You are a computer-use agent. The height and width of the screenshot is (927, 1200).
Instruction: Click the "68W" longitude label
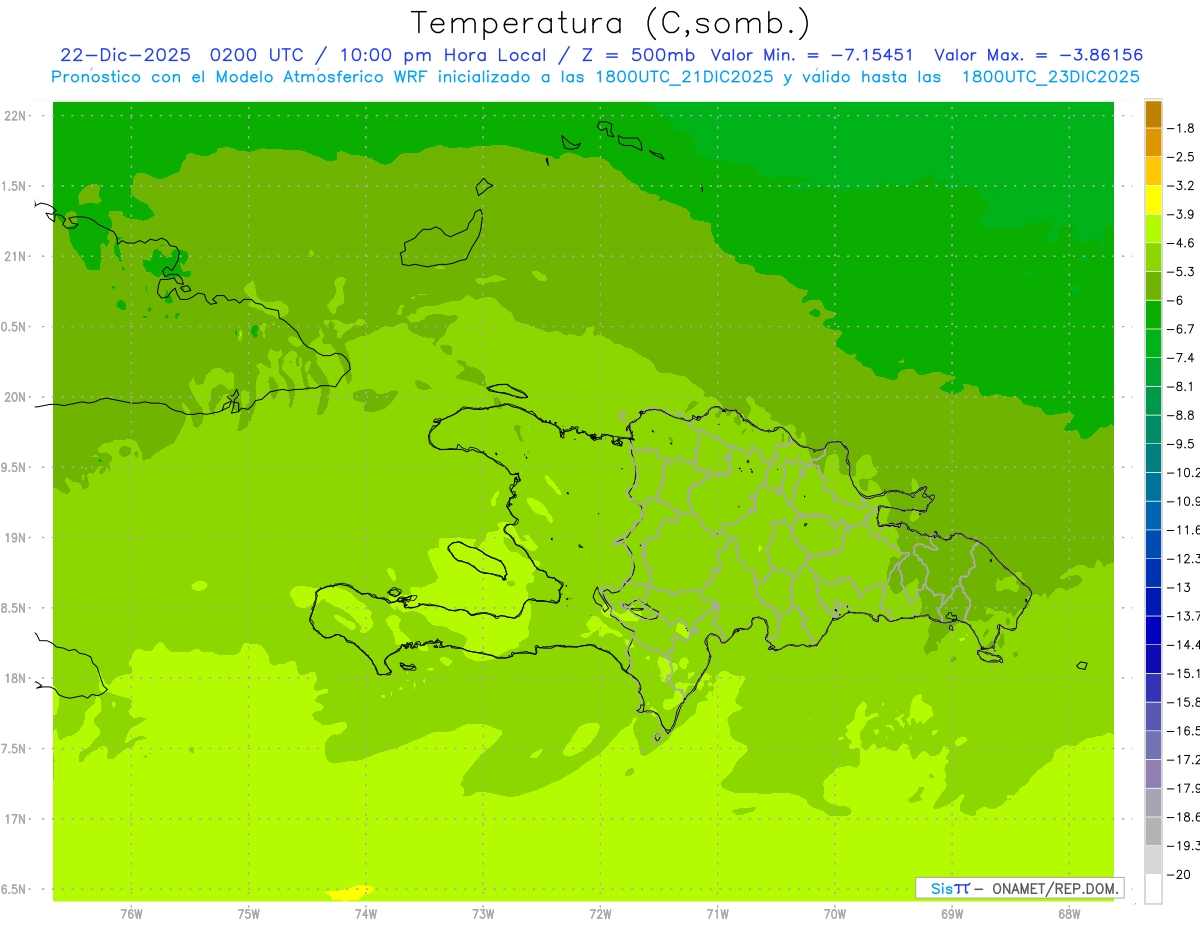[x=1069, y=914]
